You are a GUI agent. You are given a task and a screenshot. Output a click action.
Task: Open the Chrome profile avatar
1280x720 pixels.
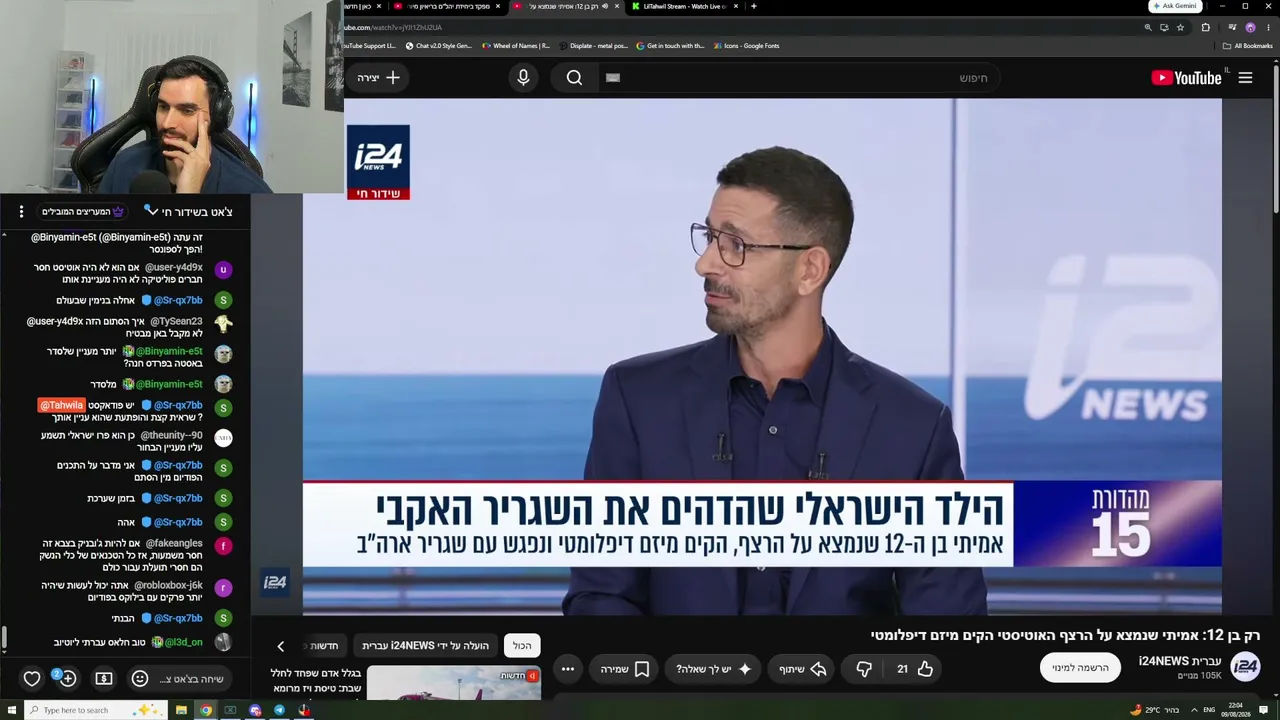1250,28
